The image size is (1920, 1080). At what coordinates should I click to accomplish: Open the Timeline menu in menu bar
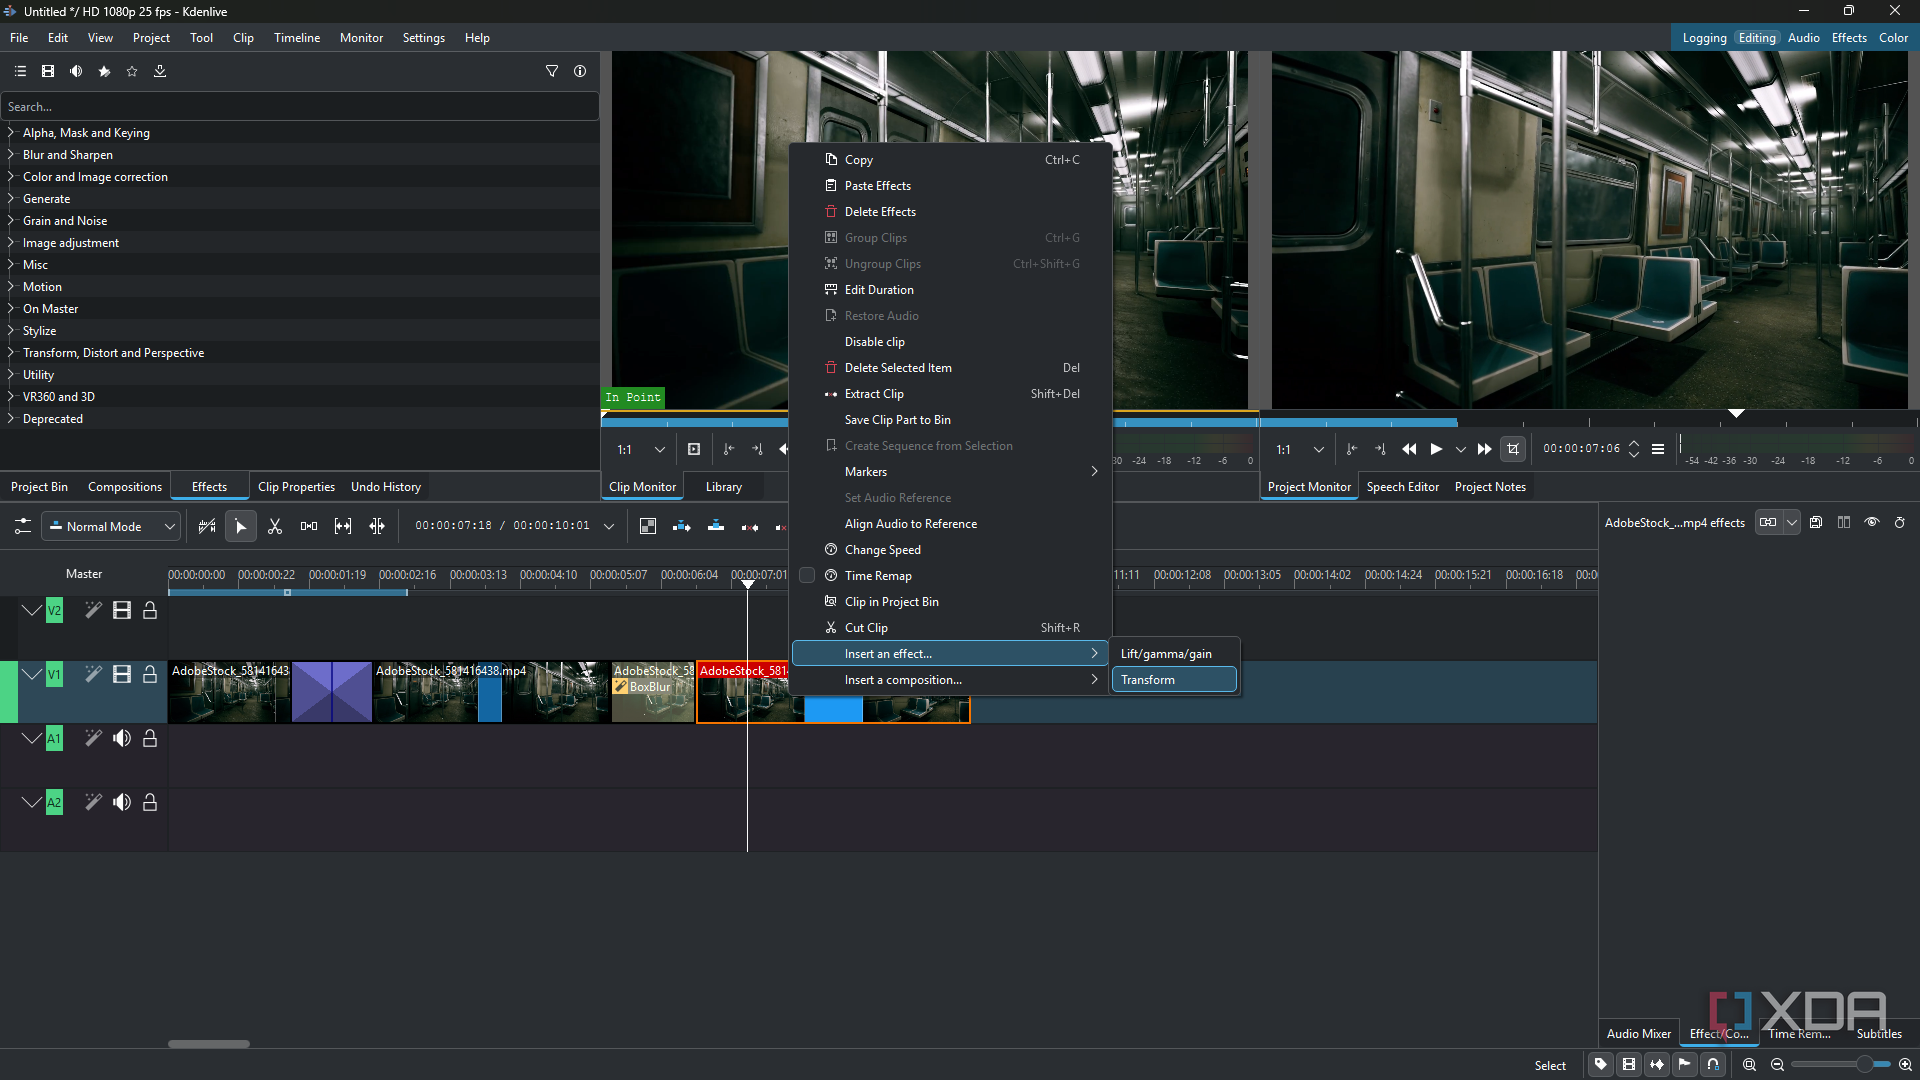tap(297, 38)
